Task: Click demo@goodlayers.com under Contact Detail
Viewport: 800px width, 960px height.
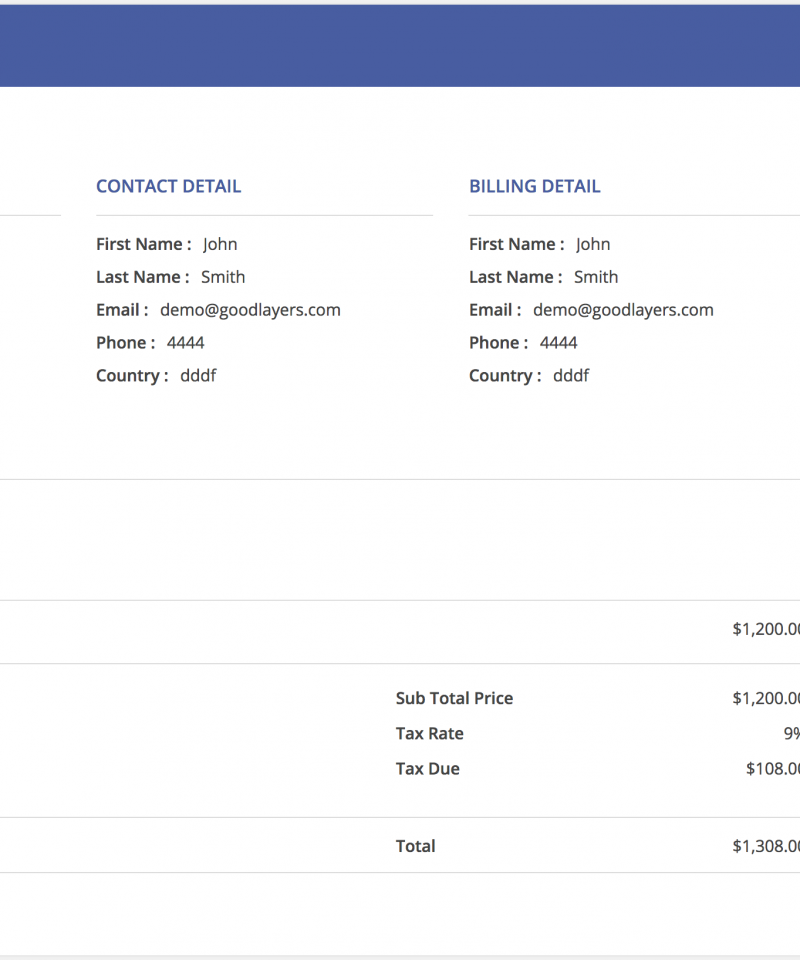Action: 250,310
